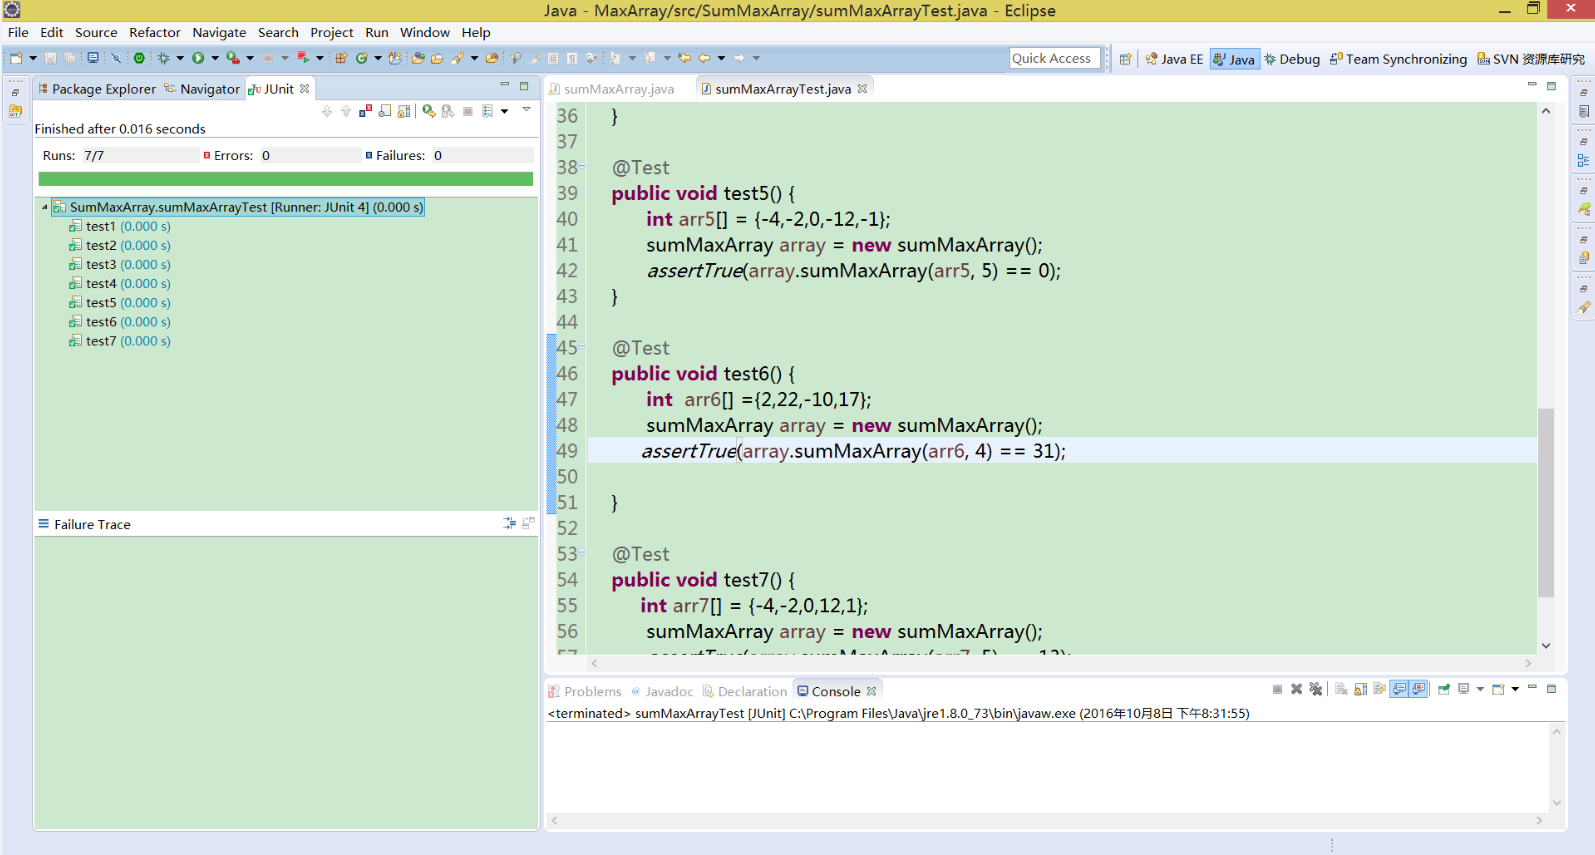Click the Quick Access search field
1595x855 pixels.
[x=1055, y=59]
